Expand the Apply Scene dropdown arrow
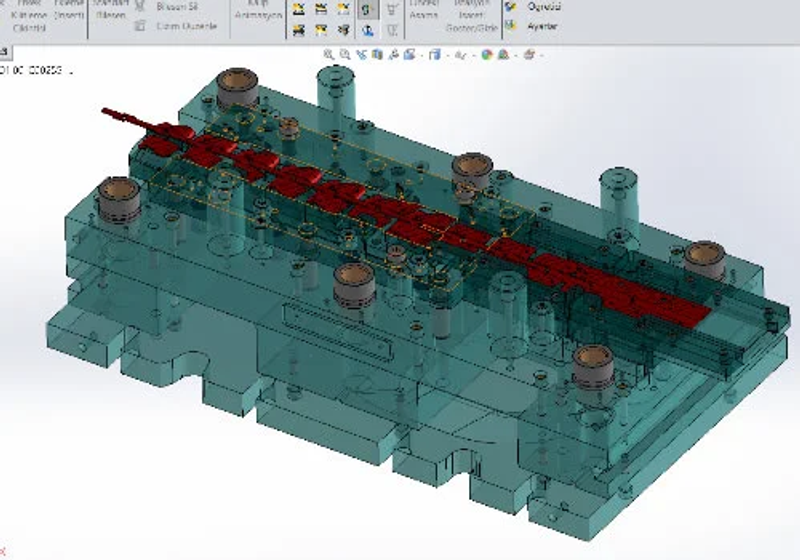The width and height of the screenshot is (800, 560). click(516, 55)
